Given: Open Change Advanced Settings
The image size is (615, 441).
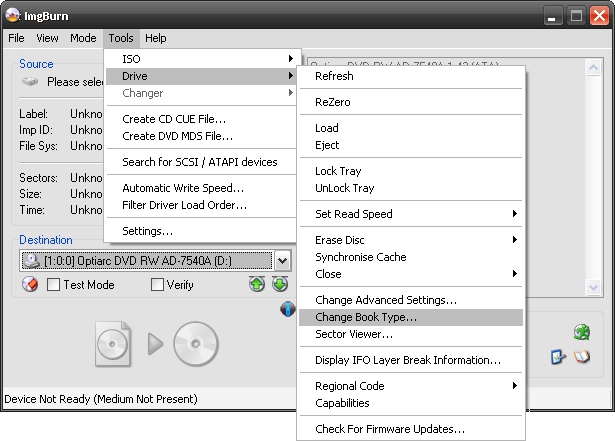Looking at the screenshot, I should [411, 300].
